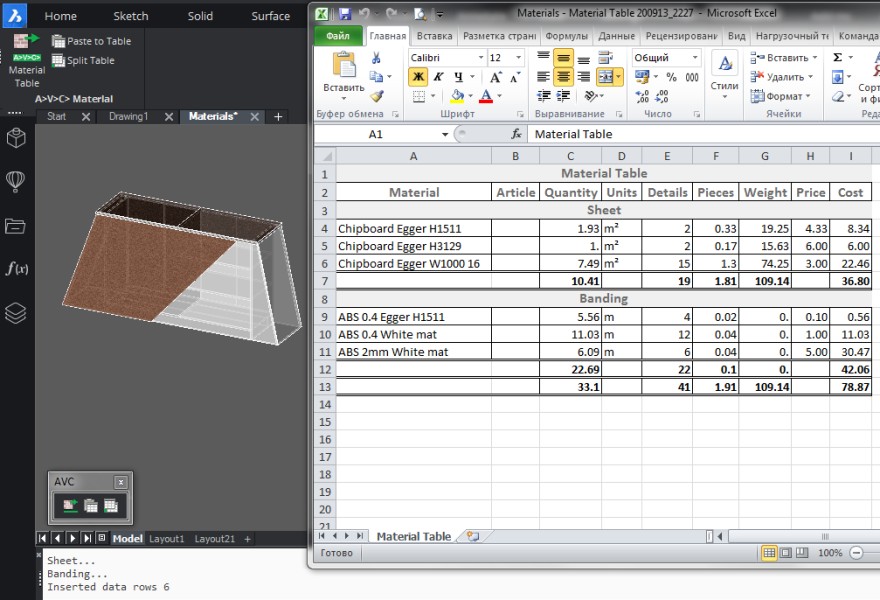
Task: Open the Excel 'Формулы' ribbon tab
Action: pyautogui.click(x=566, y=36)
